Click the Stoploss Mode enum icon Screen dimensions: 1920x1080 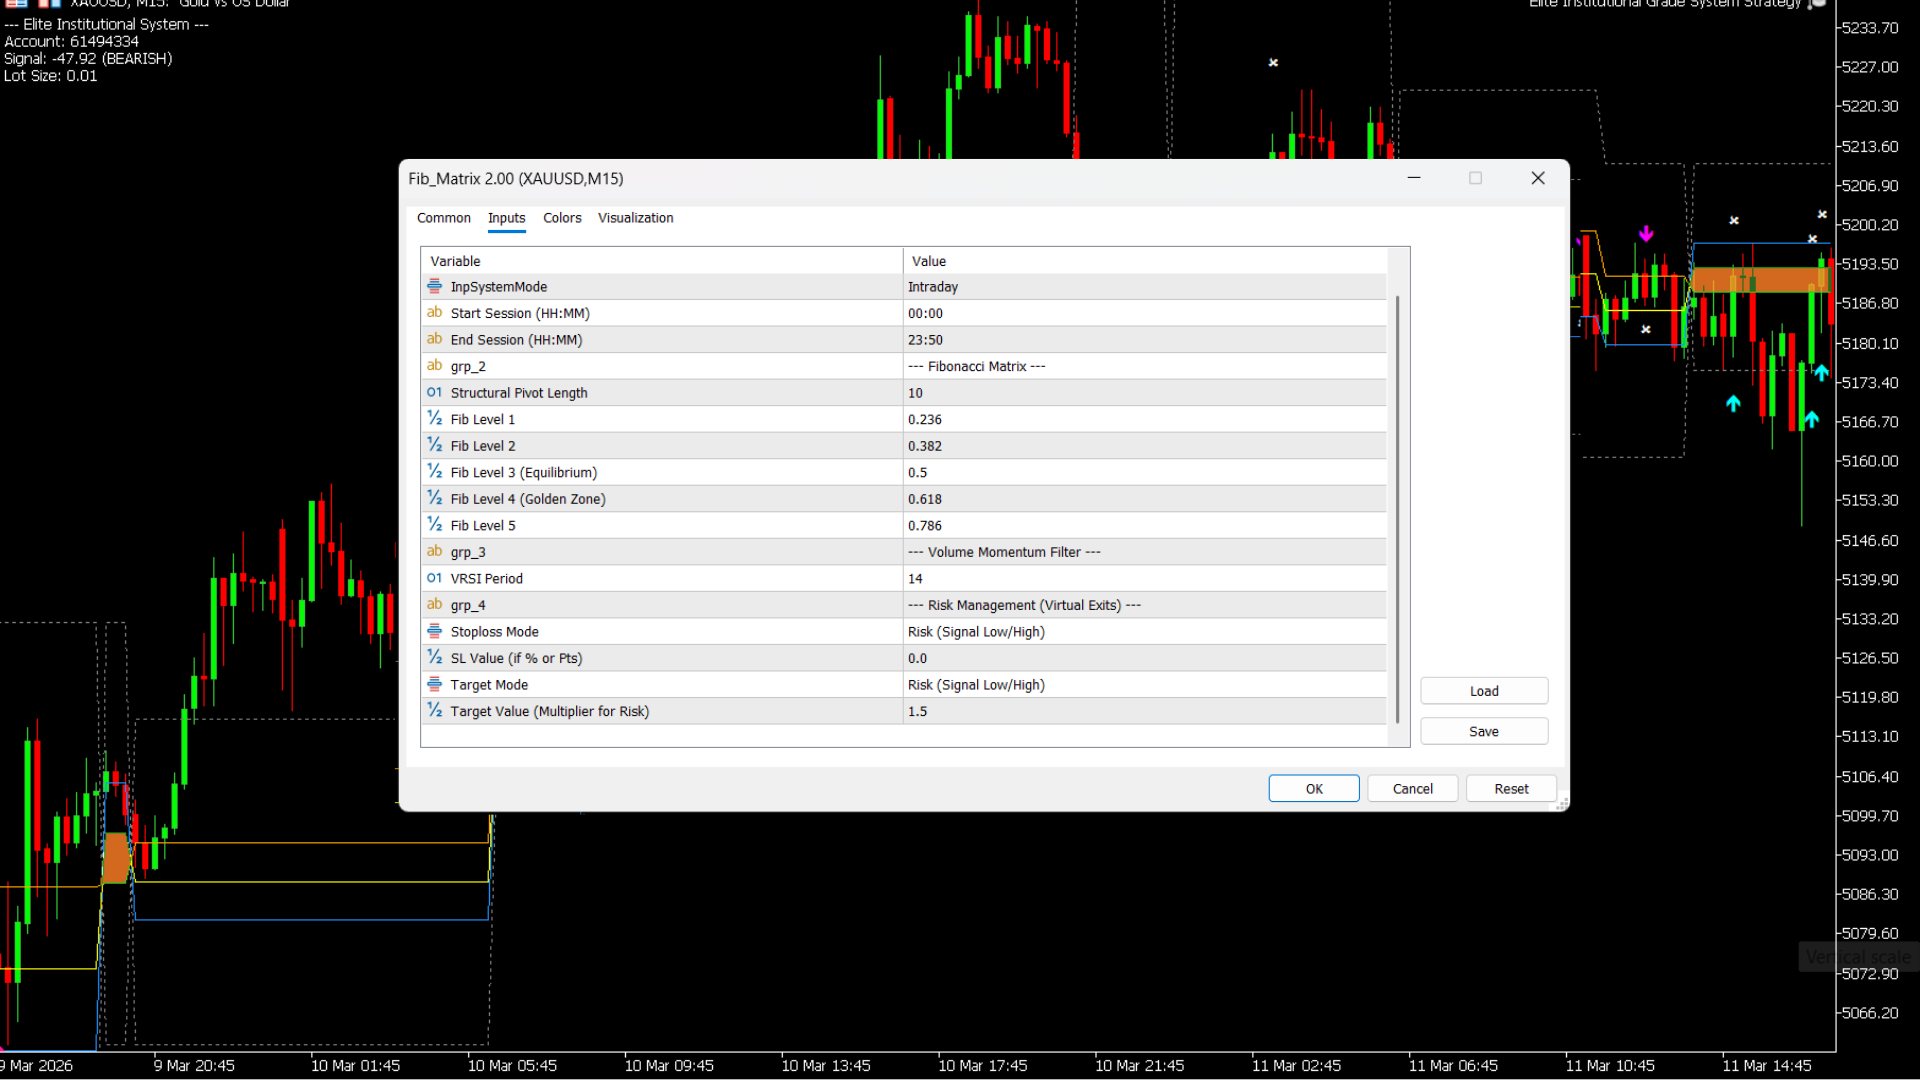[x=434, y=631]
